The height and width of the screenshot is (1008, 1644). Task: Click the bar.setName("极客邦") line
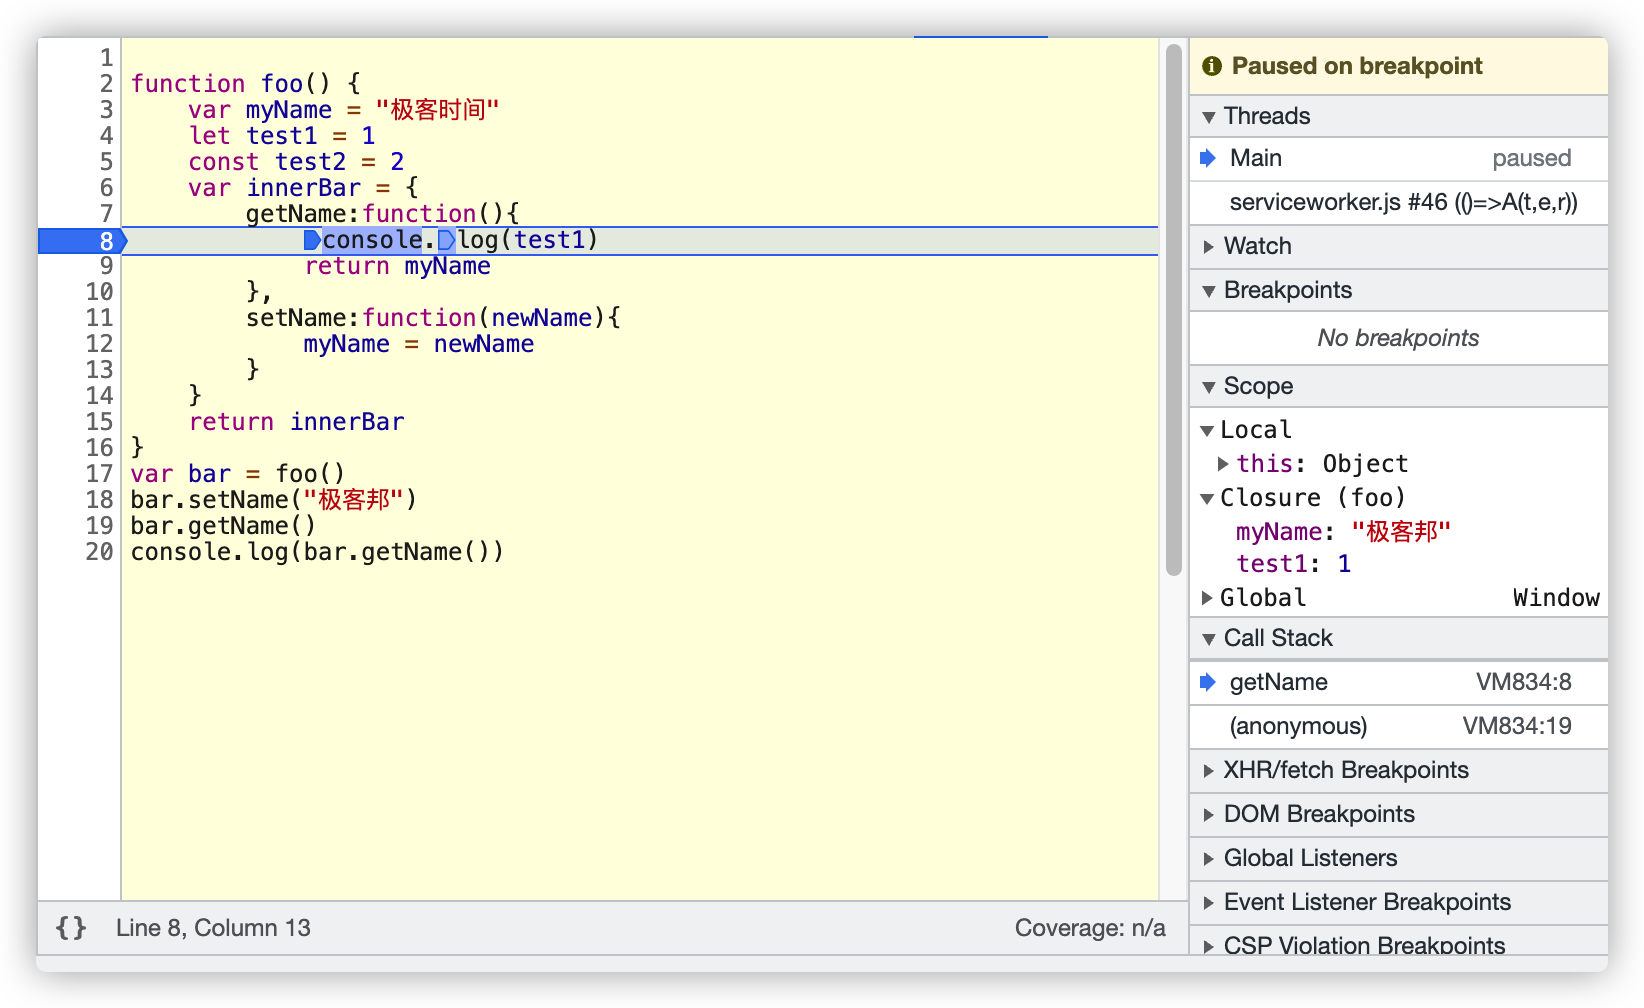pyautogui.click(x=274, y=500)
